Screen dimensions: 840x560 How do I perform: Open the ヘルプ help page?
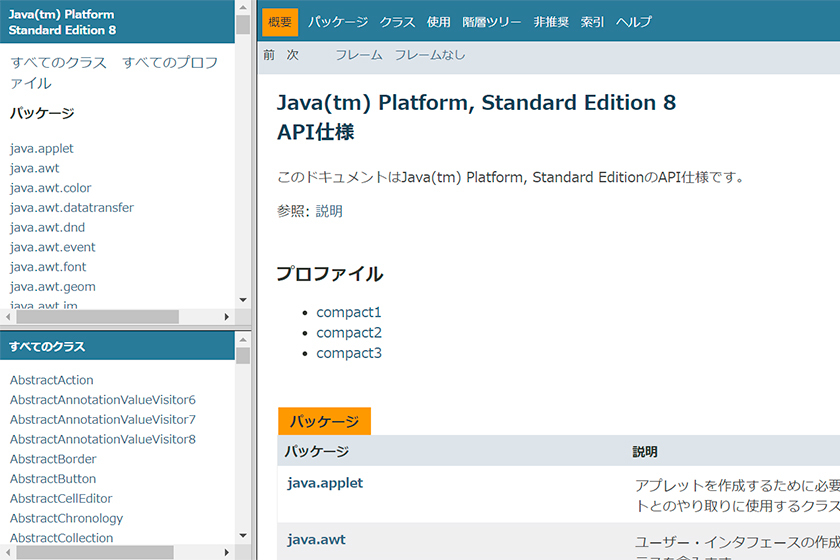634,22
